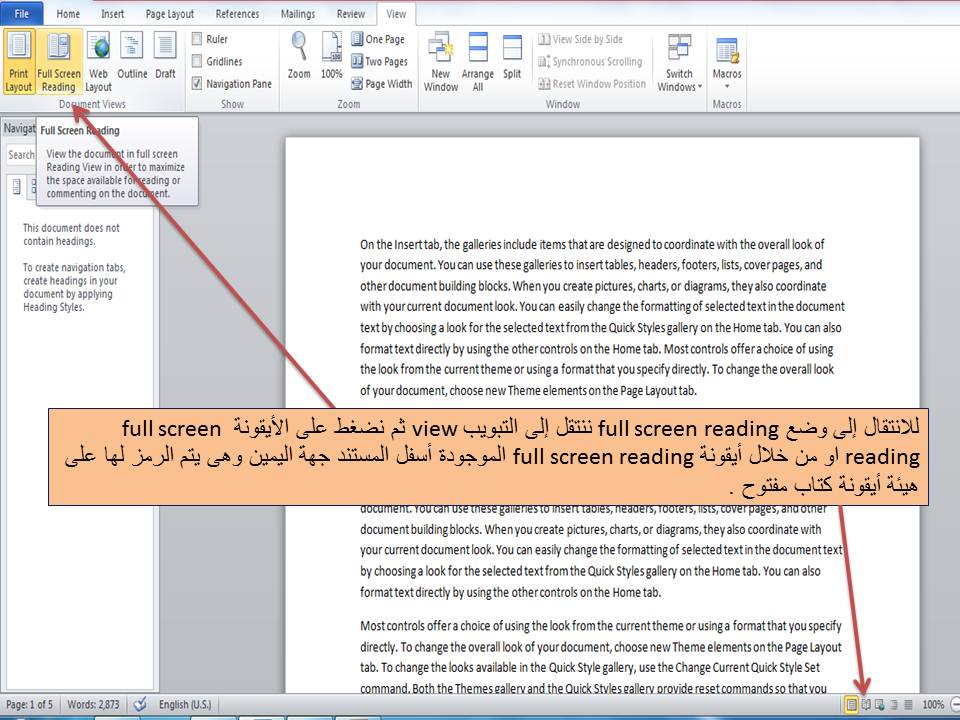This screenshot has height=720, width=960.
Task: Click View Side by Side
Action: coord(580,39)
